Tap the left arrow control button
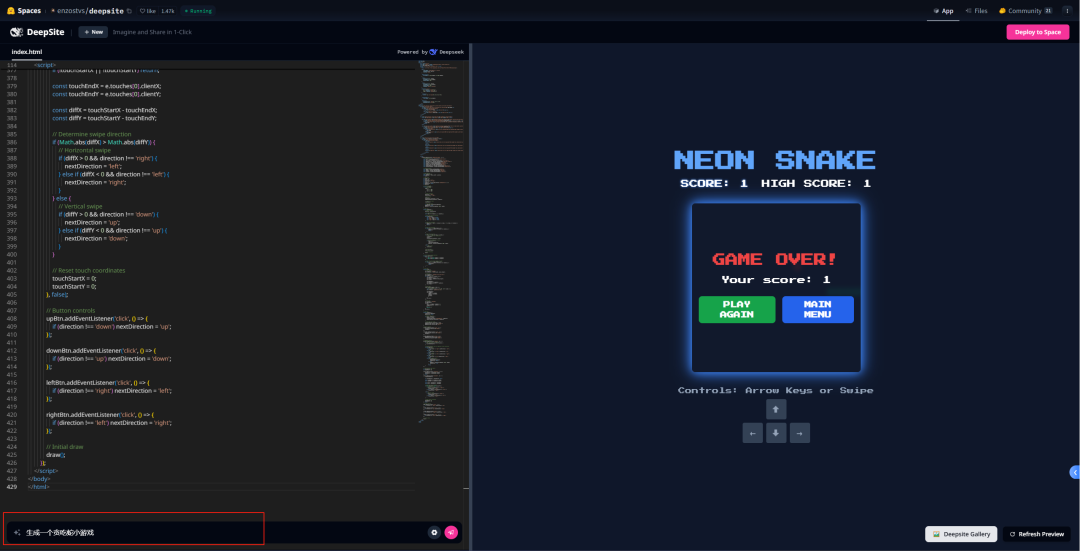 click(x=752, y=433)
